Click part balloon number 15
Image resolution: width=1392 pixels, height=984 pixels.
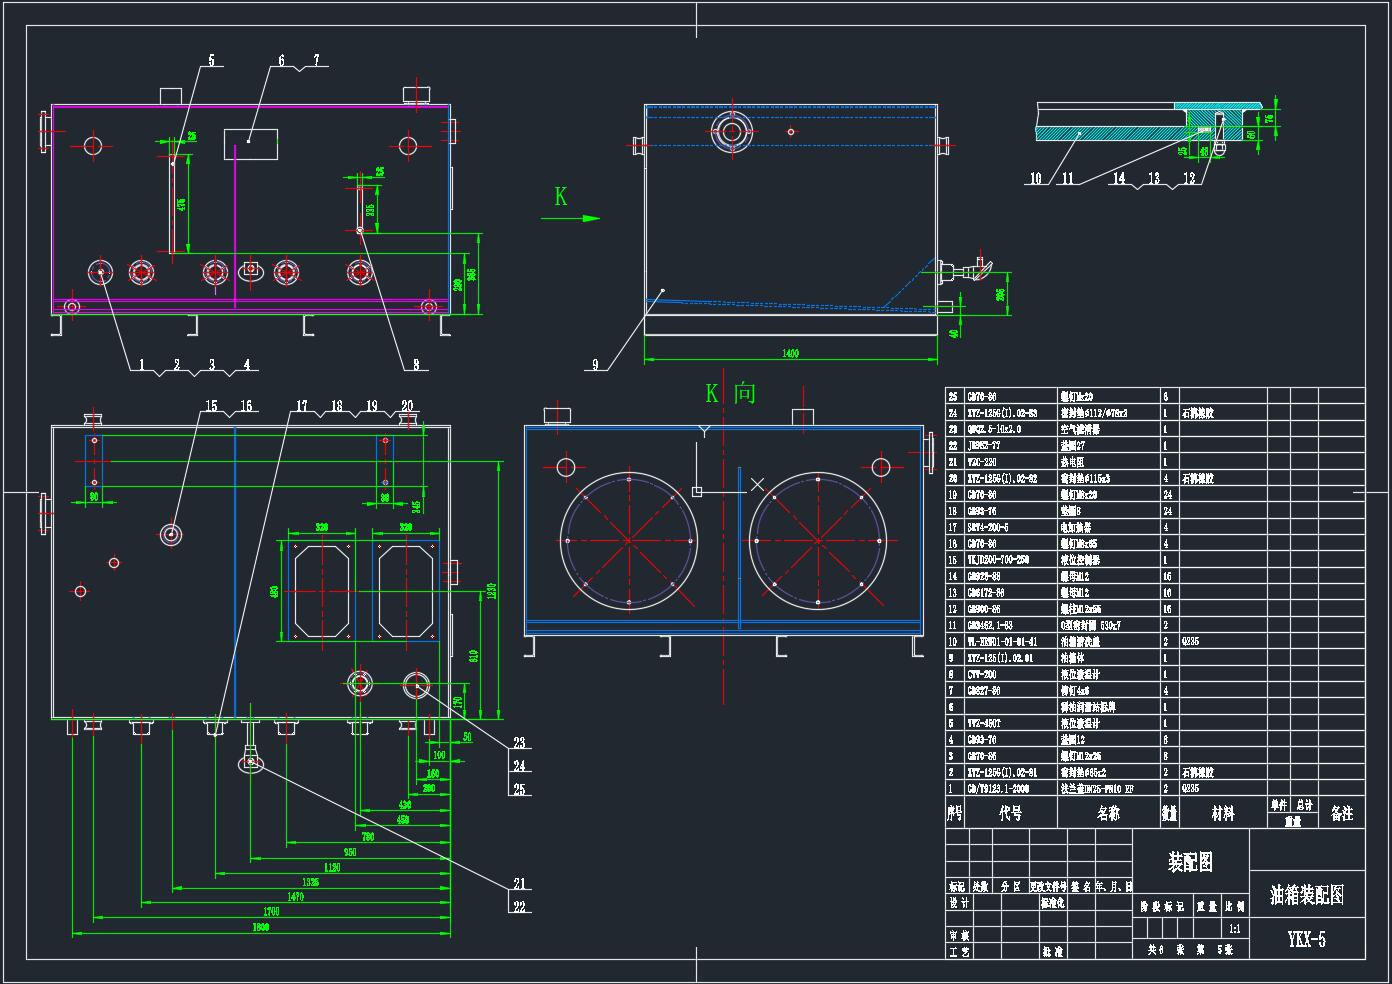(x=211, y=406)
